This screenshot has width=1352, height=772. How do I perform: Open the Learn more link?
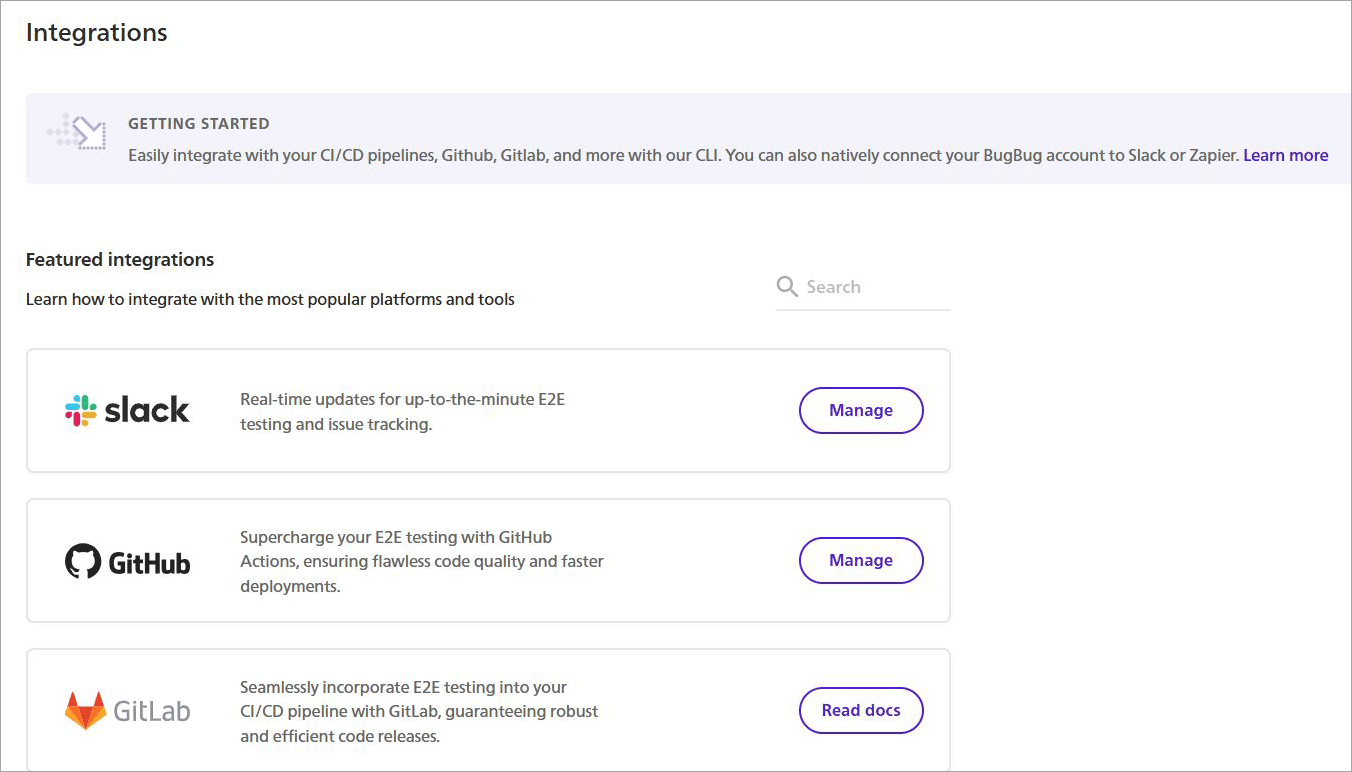(1285, 155)
